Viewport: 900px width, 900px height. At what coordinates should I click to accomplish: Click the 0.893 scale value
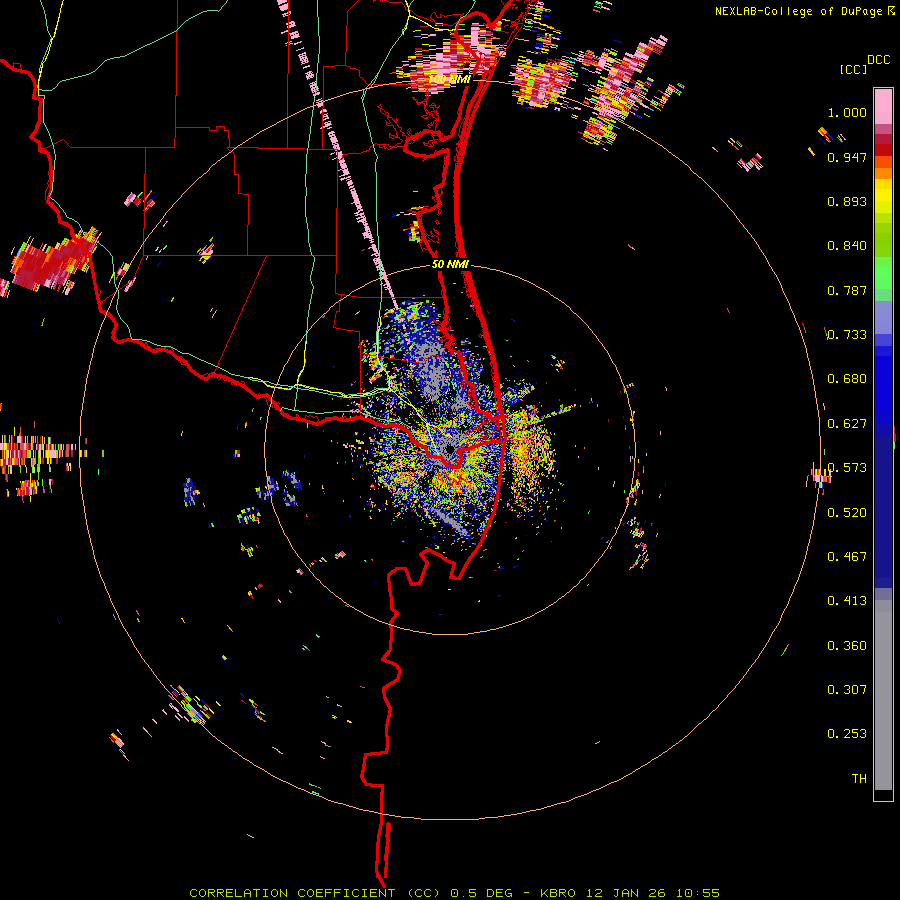(847, 201)
